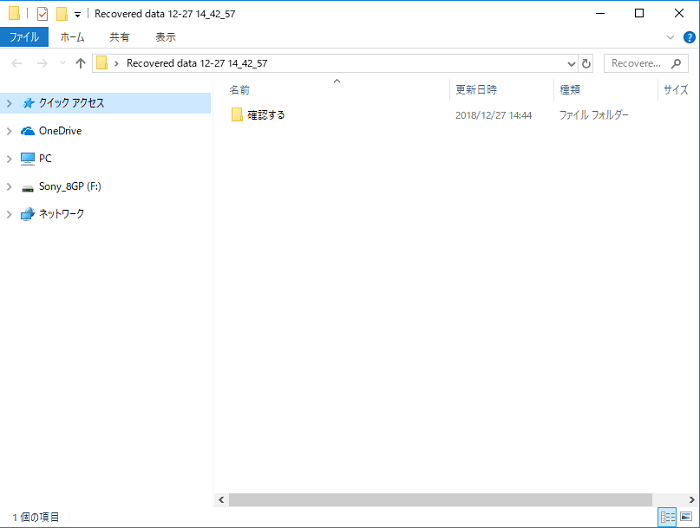Image resolution: width=700 pixels, height=528 pixels.
Task: Go back with the left arrow button
Action: [17, 63]
